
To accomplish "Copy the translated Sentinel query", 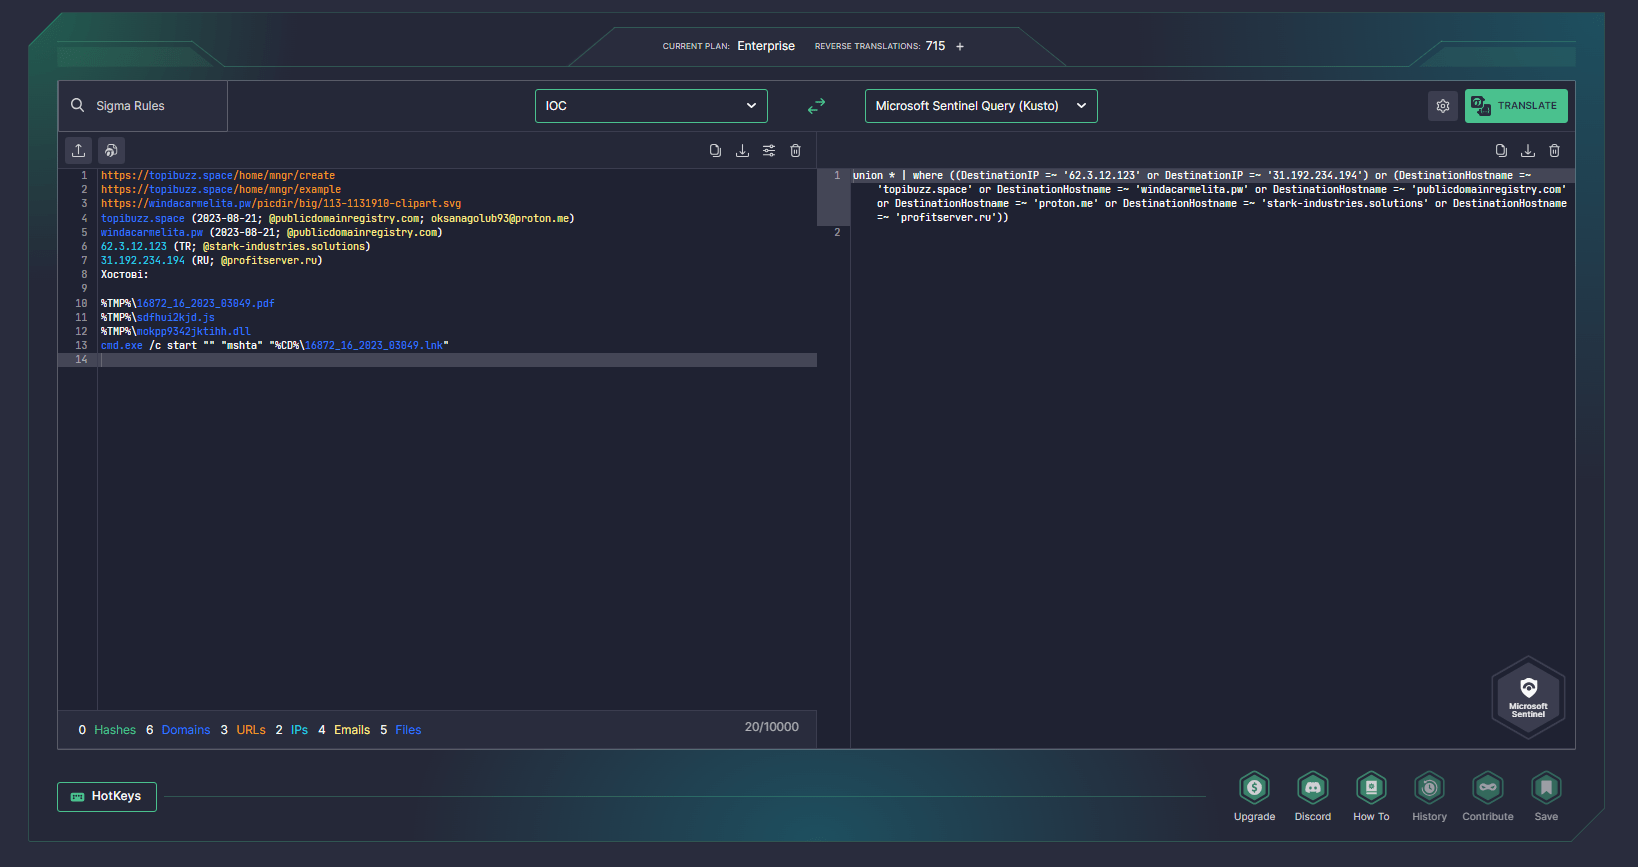I will point(1501,151).
